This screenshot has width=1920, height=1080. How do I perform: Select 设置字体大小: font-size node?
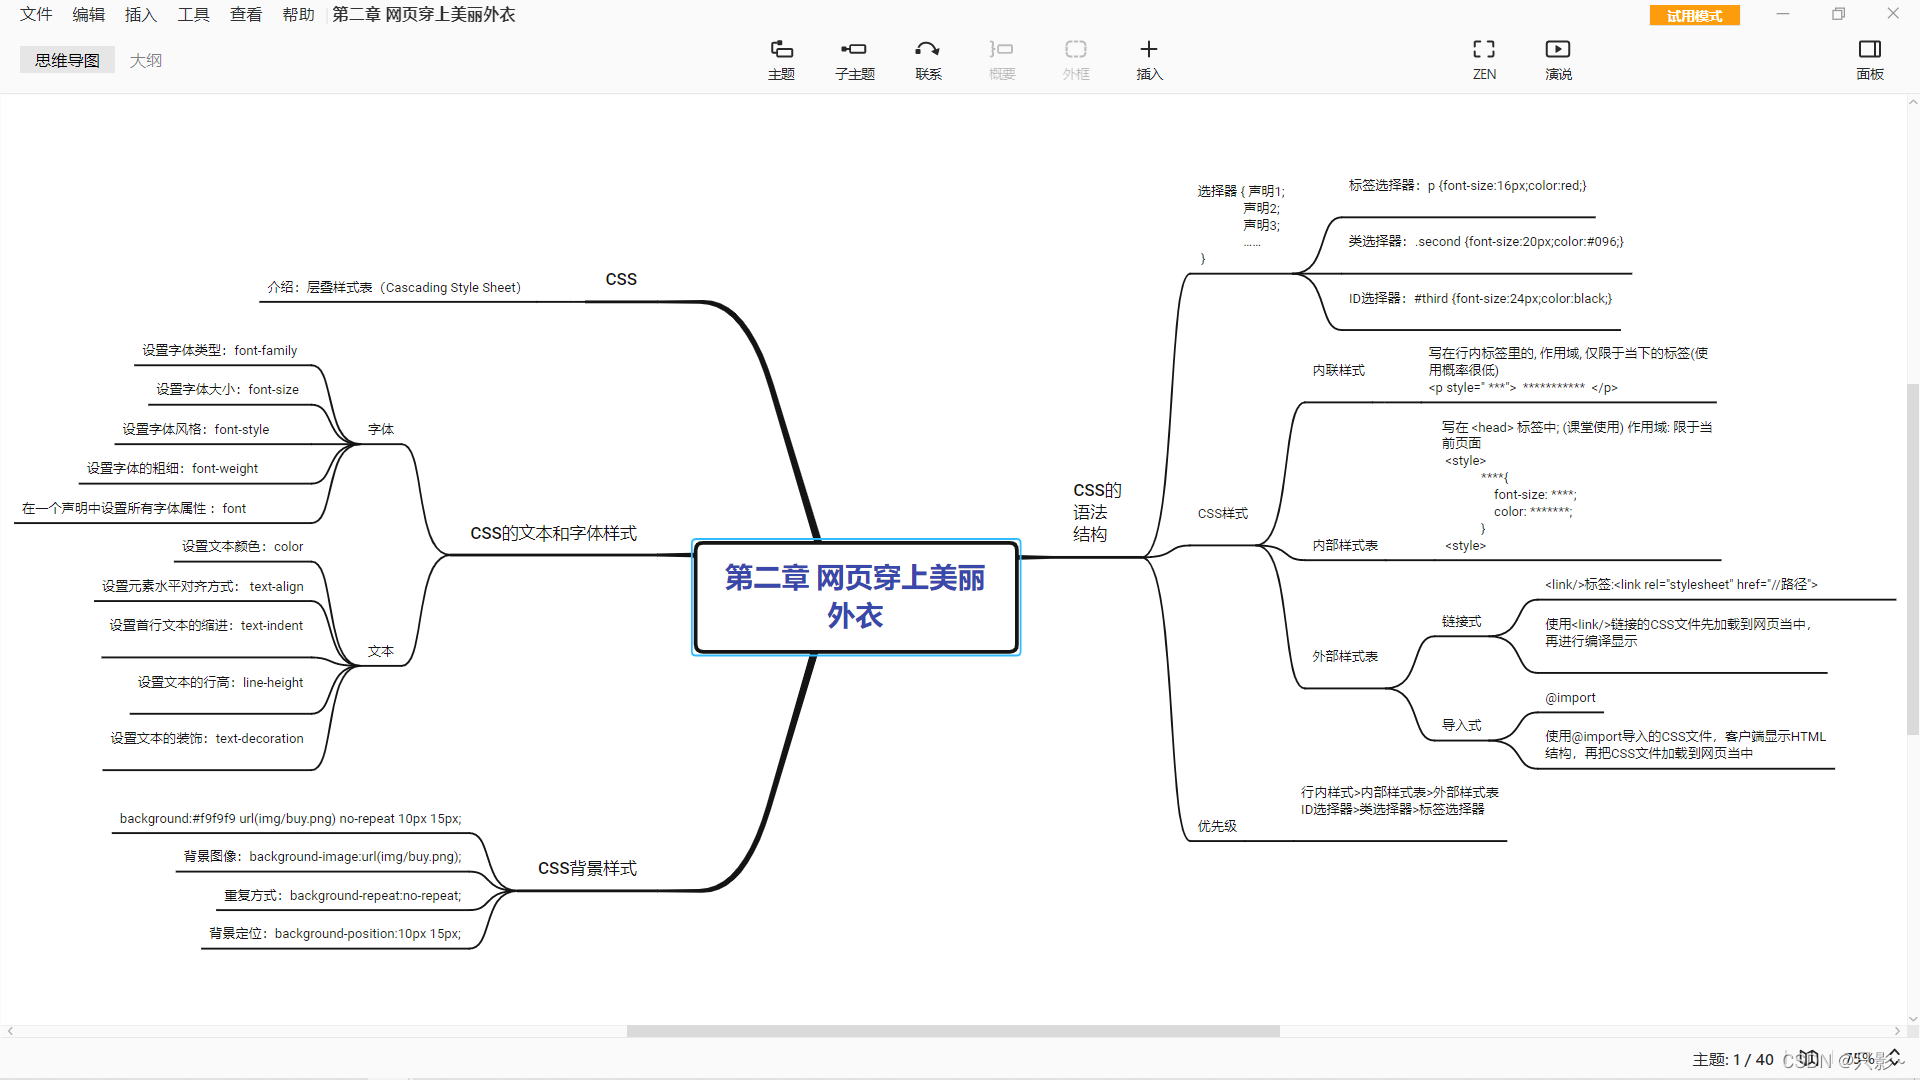pos(227,389)
